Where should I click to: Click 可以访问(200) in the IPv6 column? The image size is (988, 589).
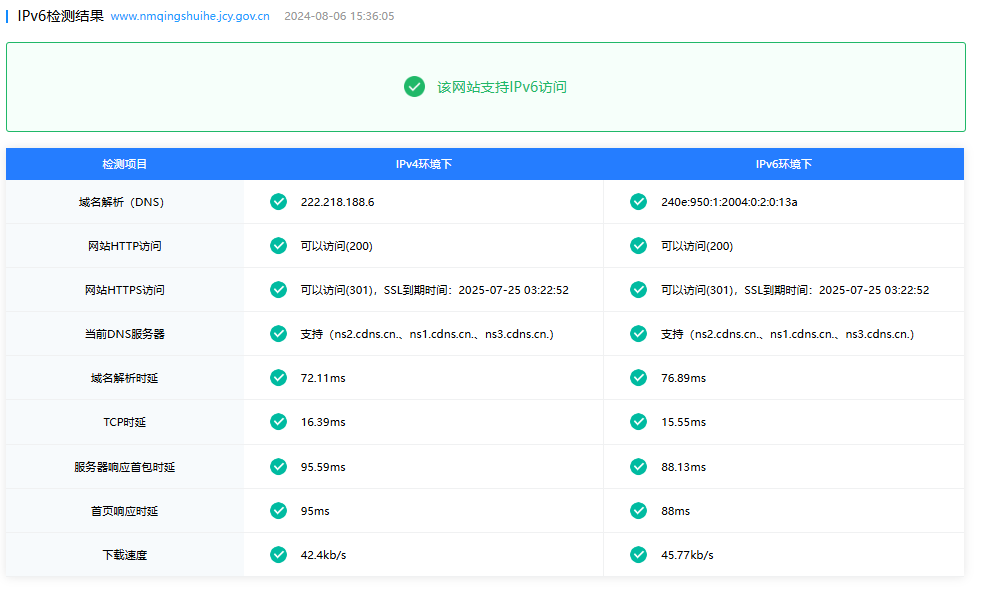[697, 246]
